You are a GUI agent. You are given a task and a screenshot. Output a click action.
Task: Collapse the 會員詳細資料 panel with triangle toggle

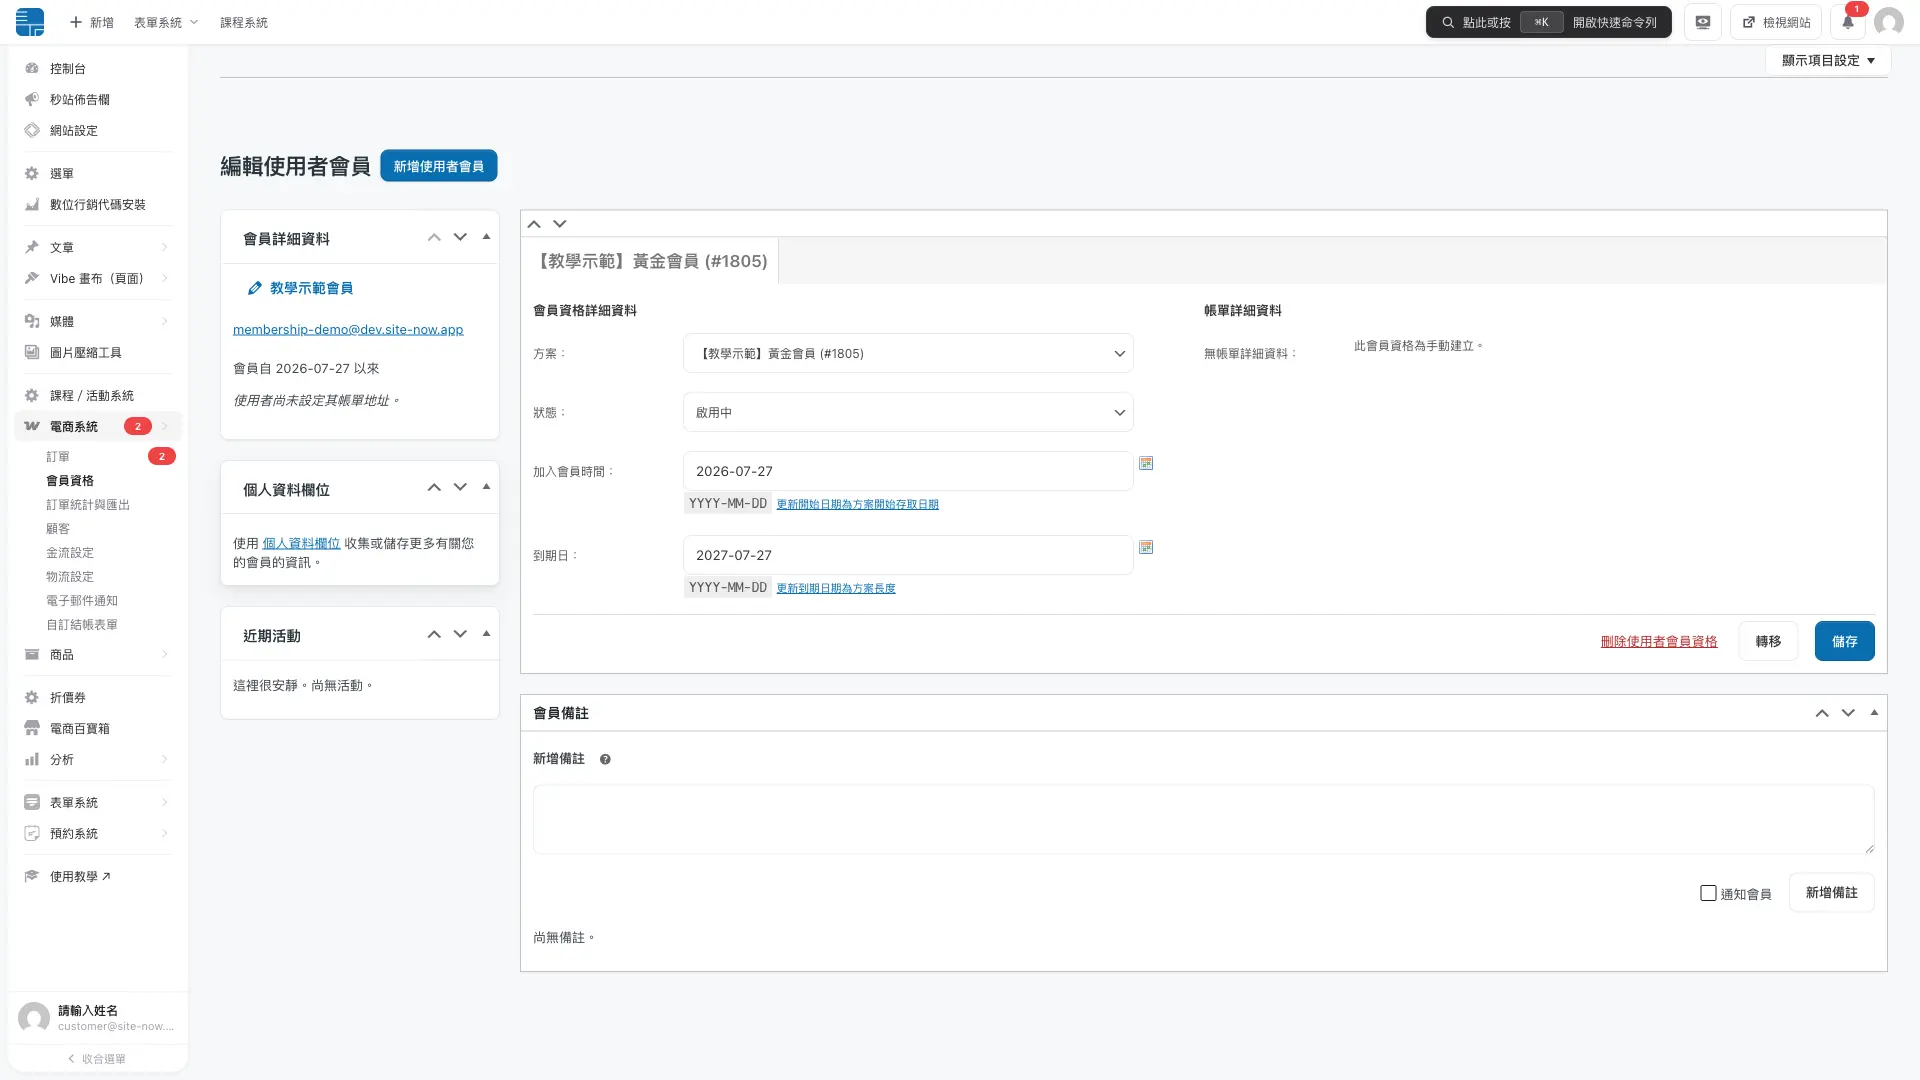coord(486,237)
